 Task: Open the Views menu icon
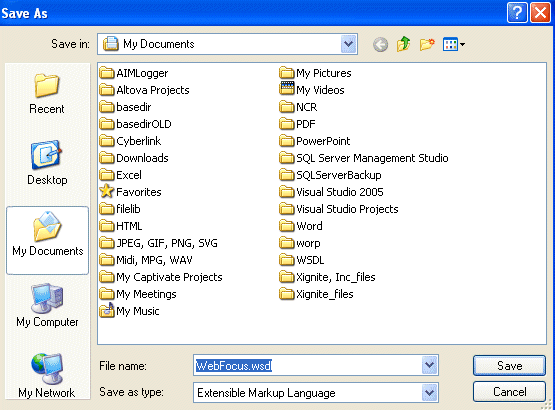(x=454, y=45)
